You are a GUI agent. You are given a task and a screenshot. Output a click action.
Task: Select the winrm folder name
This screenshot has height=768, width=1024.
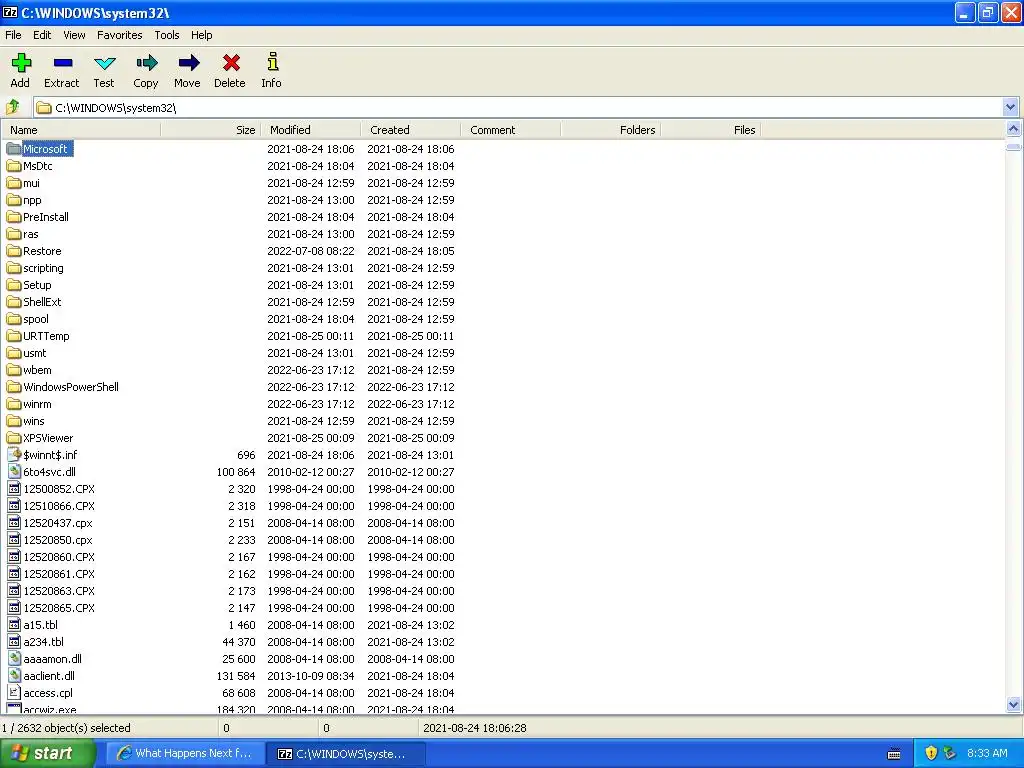(37, 404)
